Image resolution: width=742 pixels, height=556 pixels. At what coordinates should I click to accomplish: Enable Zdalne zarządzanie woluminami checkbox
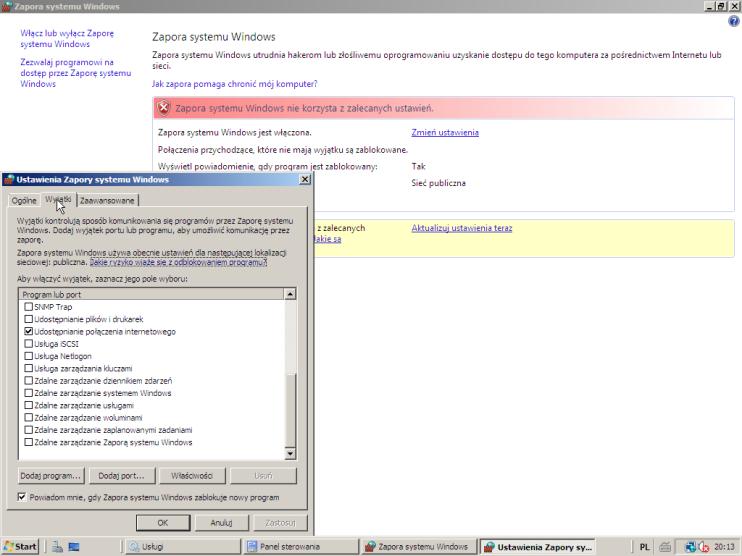(28, 417)
